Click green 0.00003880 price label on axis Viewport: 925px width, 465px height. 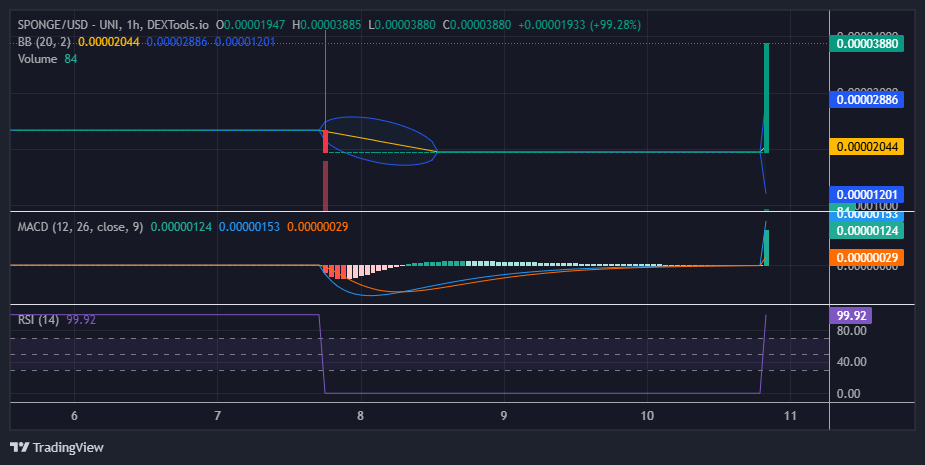[x=867, y=44]
